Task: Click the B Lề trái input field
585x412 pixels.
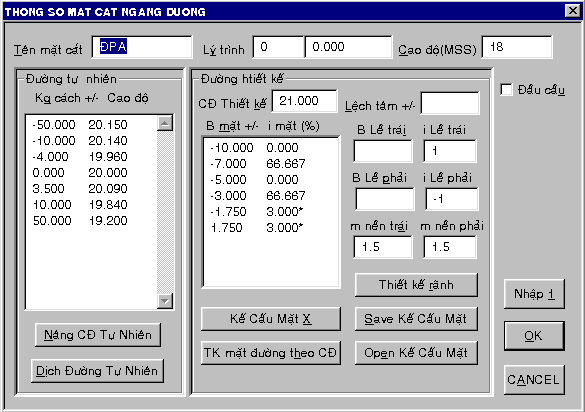Action: click(x=383, y=151)
